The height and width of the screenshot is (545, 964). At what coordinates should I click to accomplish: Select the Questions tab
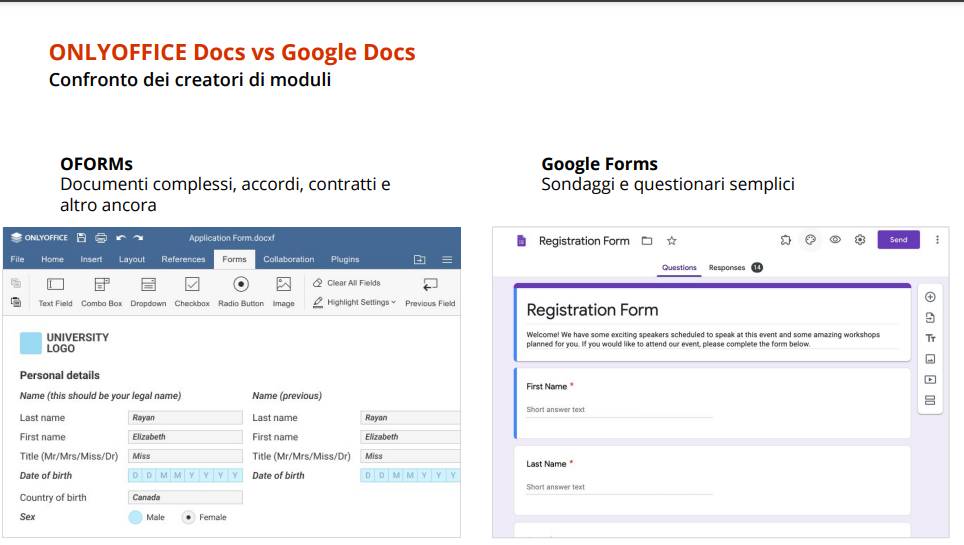pyautogui.click(x=679, y=268)
